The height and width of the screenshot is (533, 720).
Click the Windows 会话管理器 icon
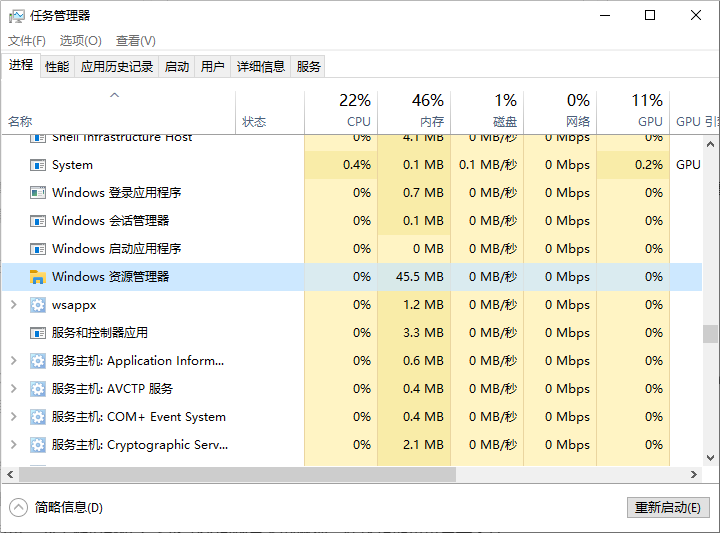pos(38,221)
